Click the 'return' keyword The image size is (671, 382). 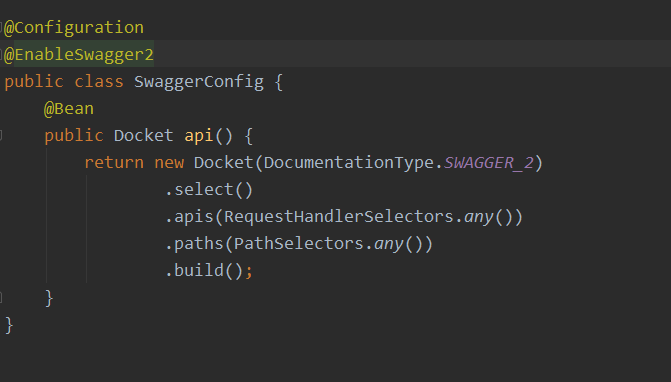(x=114, y=163)
